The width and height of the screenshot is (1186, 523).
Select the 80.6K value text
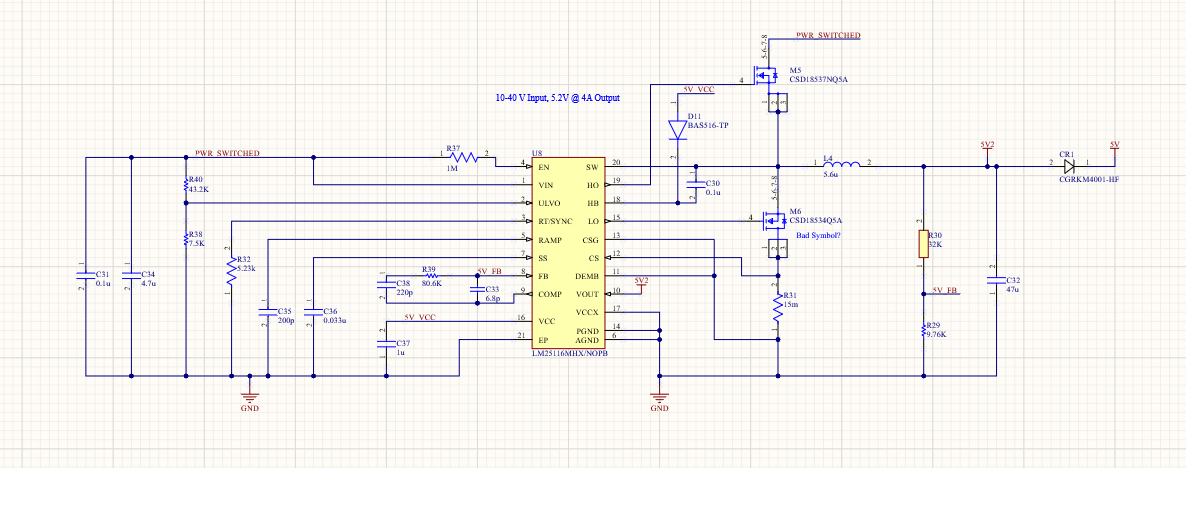tap(432, 283)
